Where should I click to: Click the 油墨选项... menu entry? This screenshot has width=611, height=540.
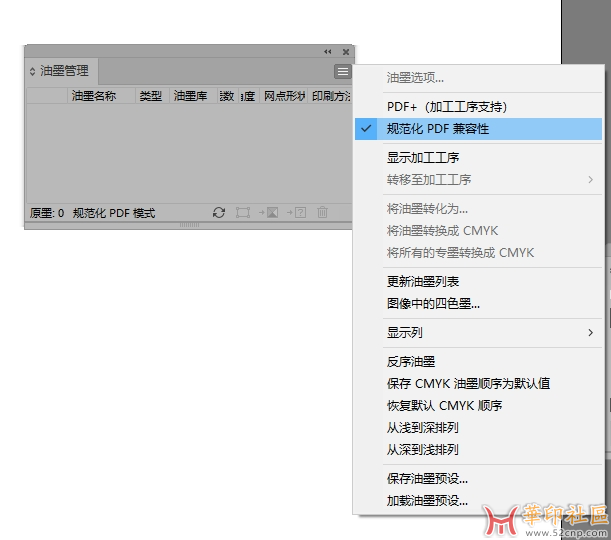coord(479,78)
